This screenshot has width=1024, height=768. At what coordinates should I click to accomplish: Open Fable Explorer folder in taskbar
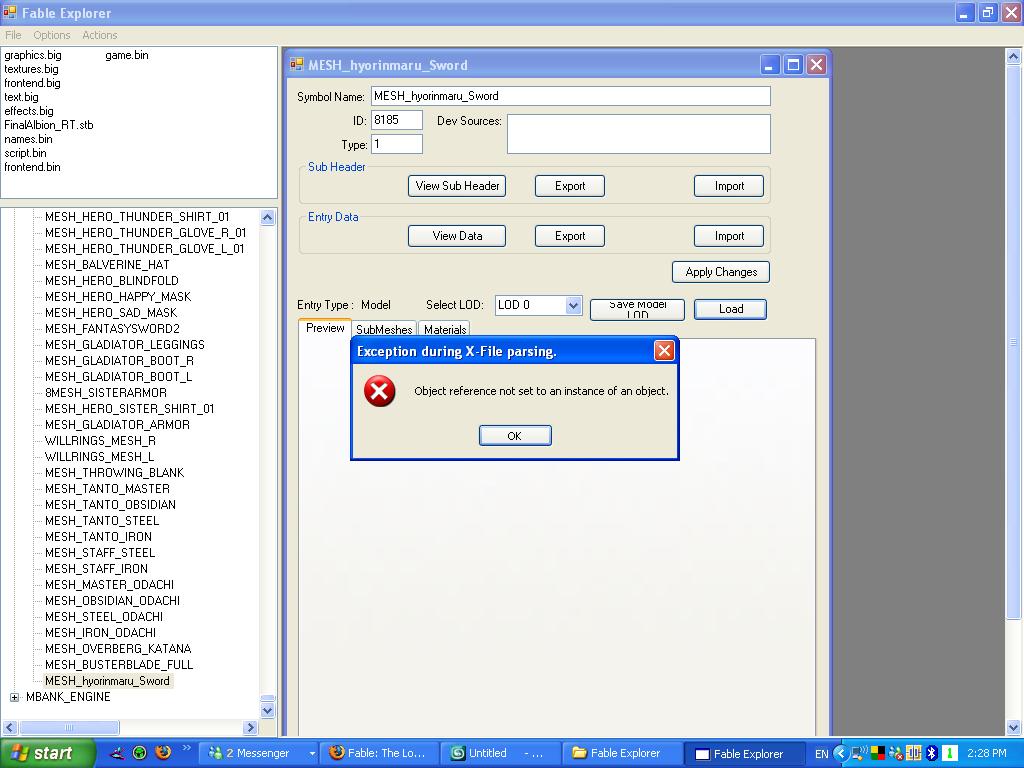coord(617,753)
